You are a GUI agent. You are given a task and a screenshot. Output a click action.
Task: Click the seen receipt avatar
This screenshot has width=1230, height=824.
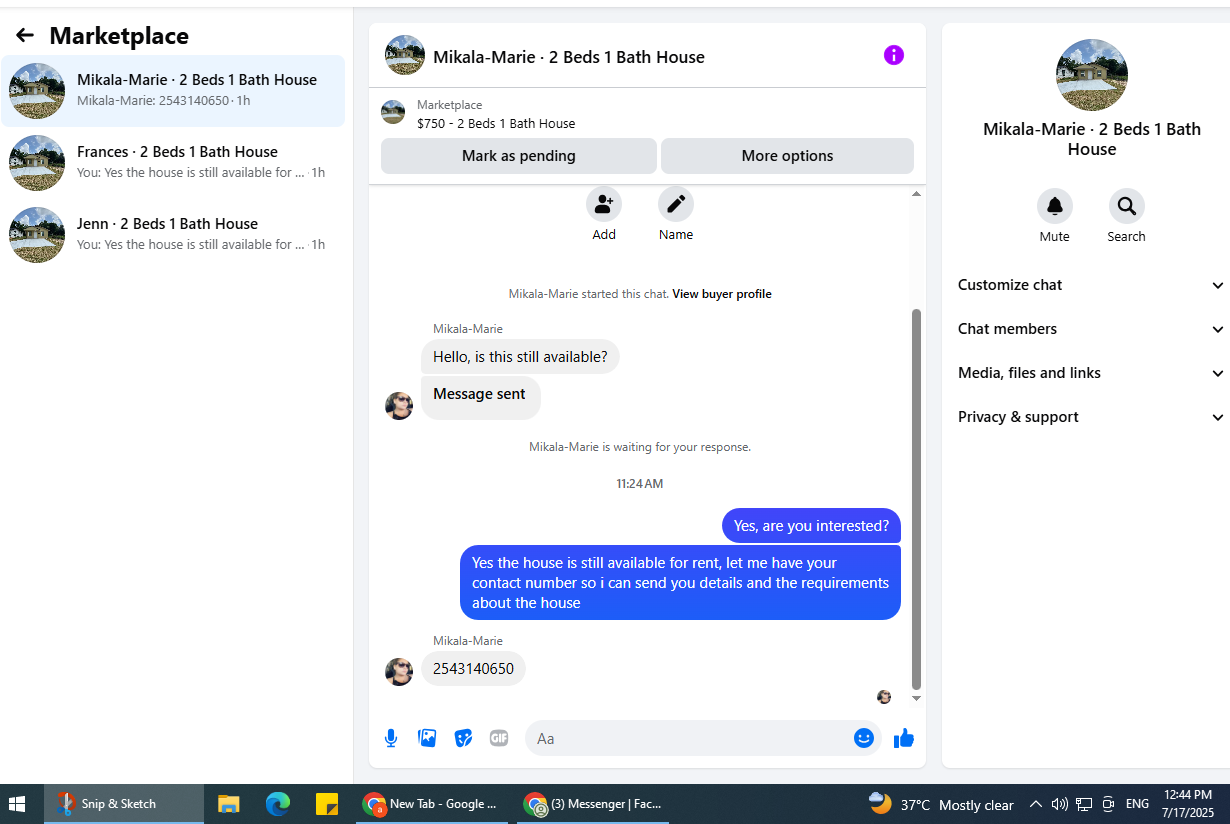(x=884, y=697)
